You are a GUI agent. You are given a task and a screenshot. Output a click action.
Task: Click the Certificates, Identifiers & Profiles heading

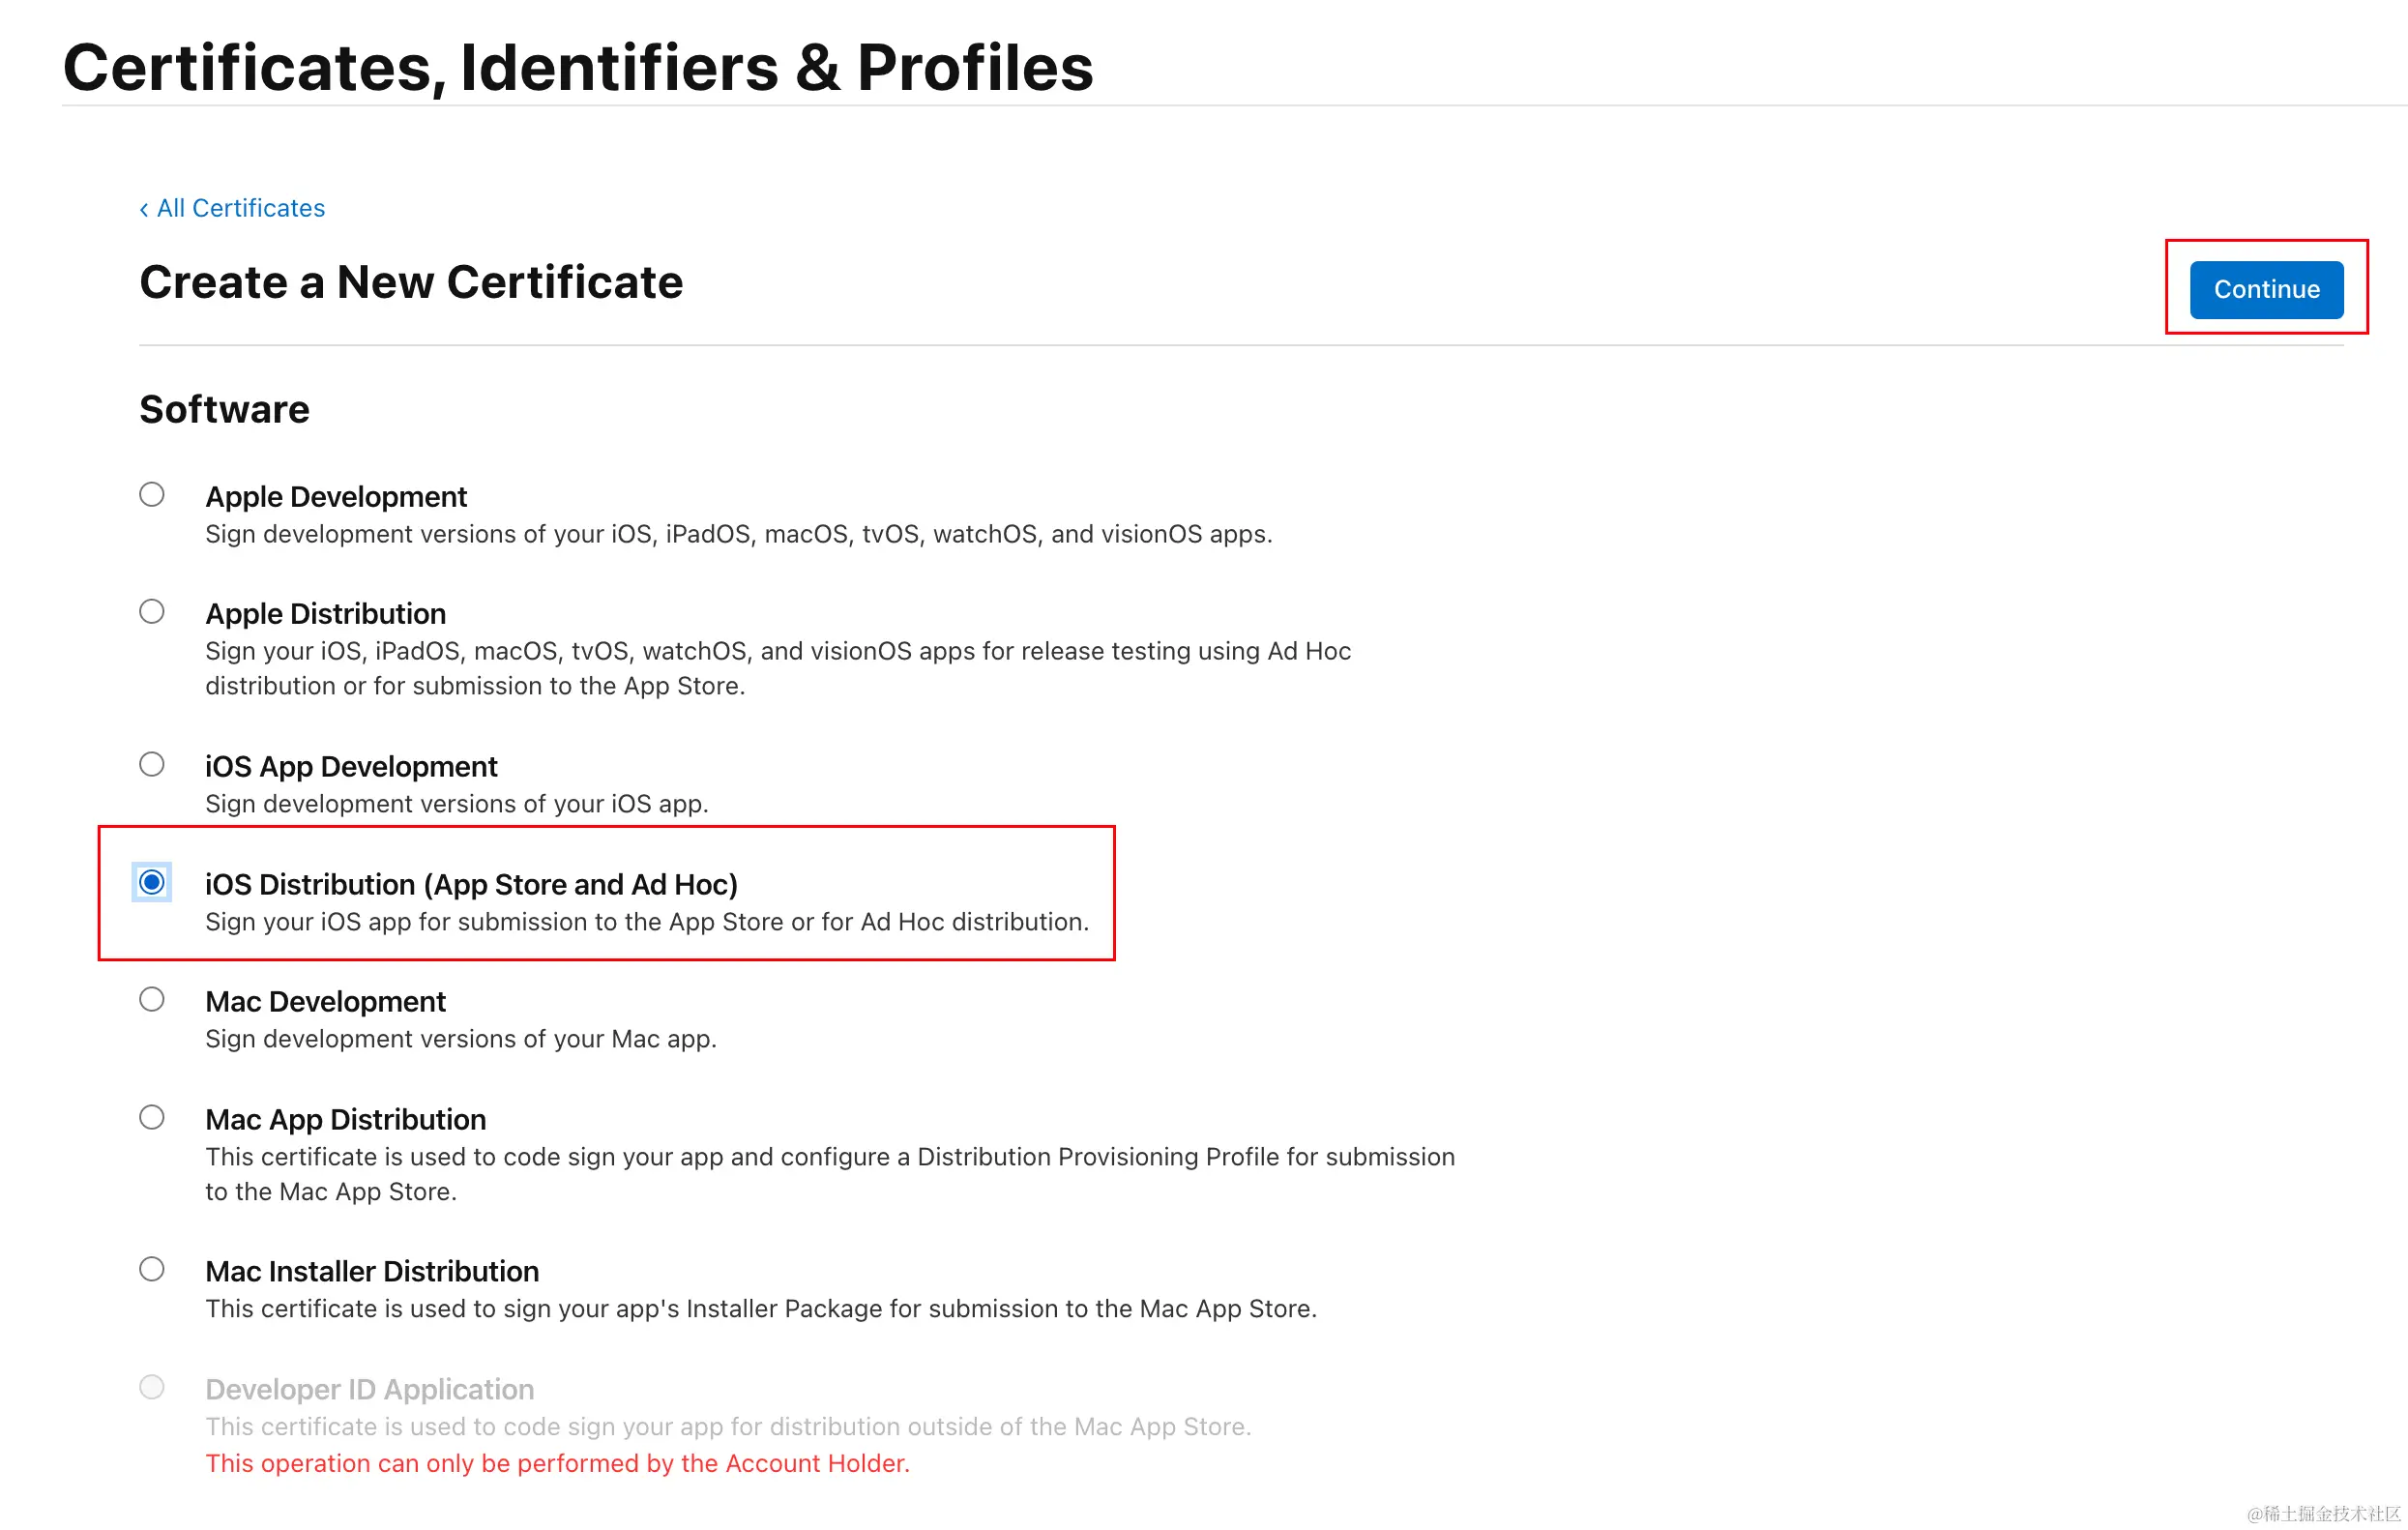[x=578, y=68]
